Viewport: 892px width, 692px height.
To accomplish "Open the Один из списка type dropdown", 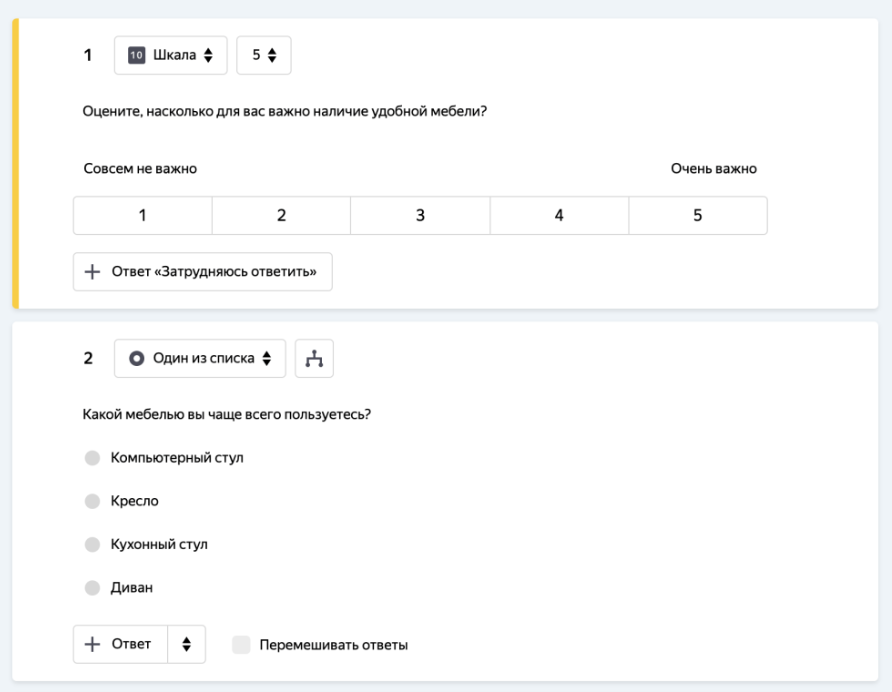I will (x=200, y=359).
